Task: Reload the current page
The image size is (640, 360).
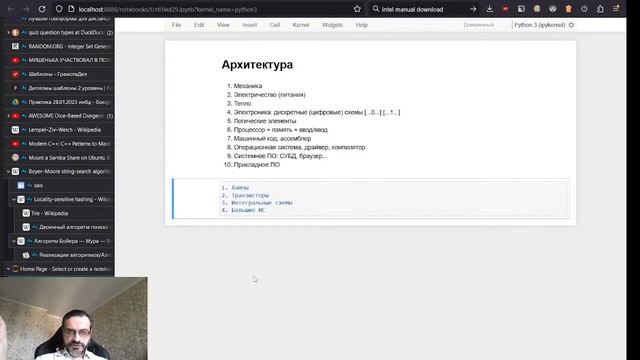Action: (42, 9)
